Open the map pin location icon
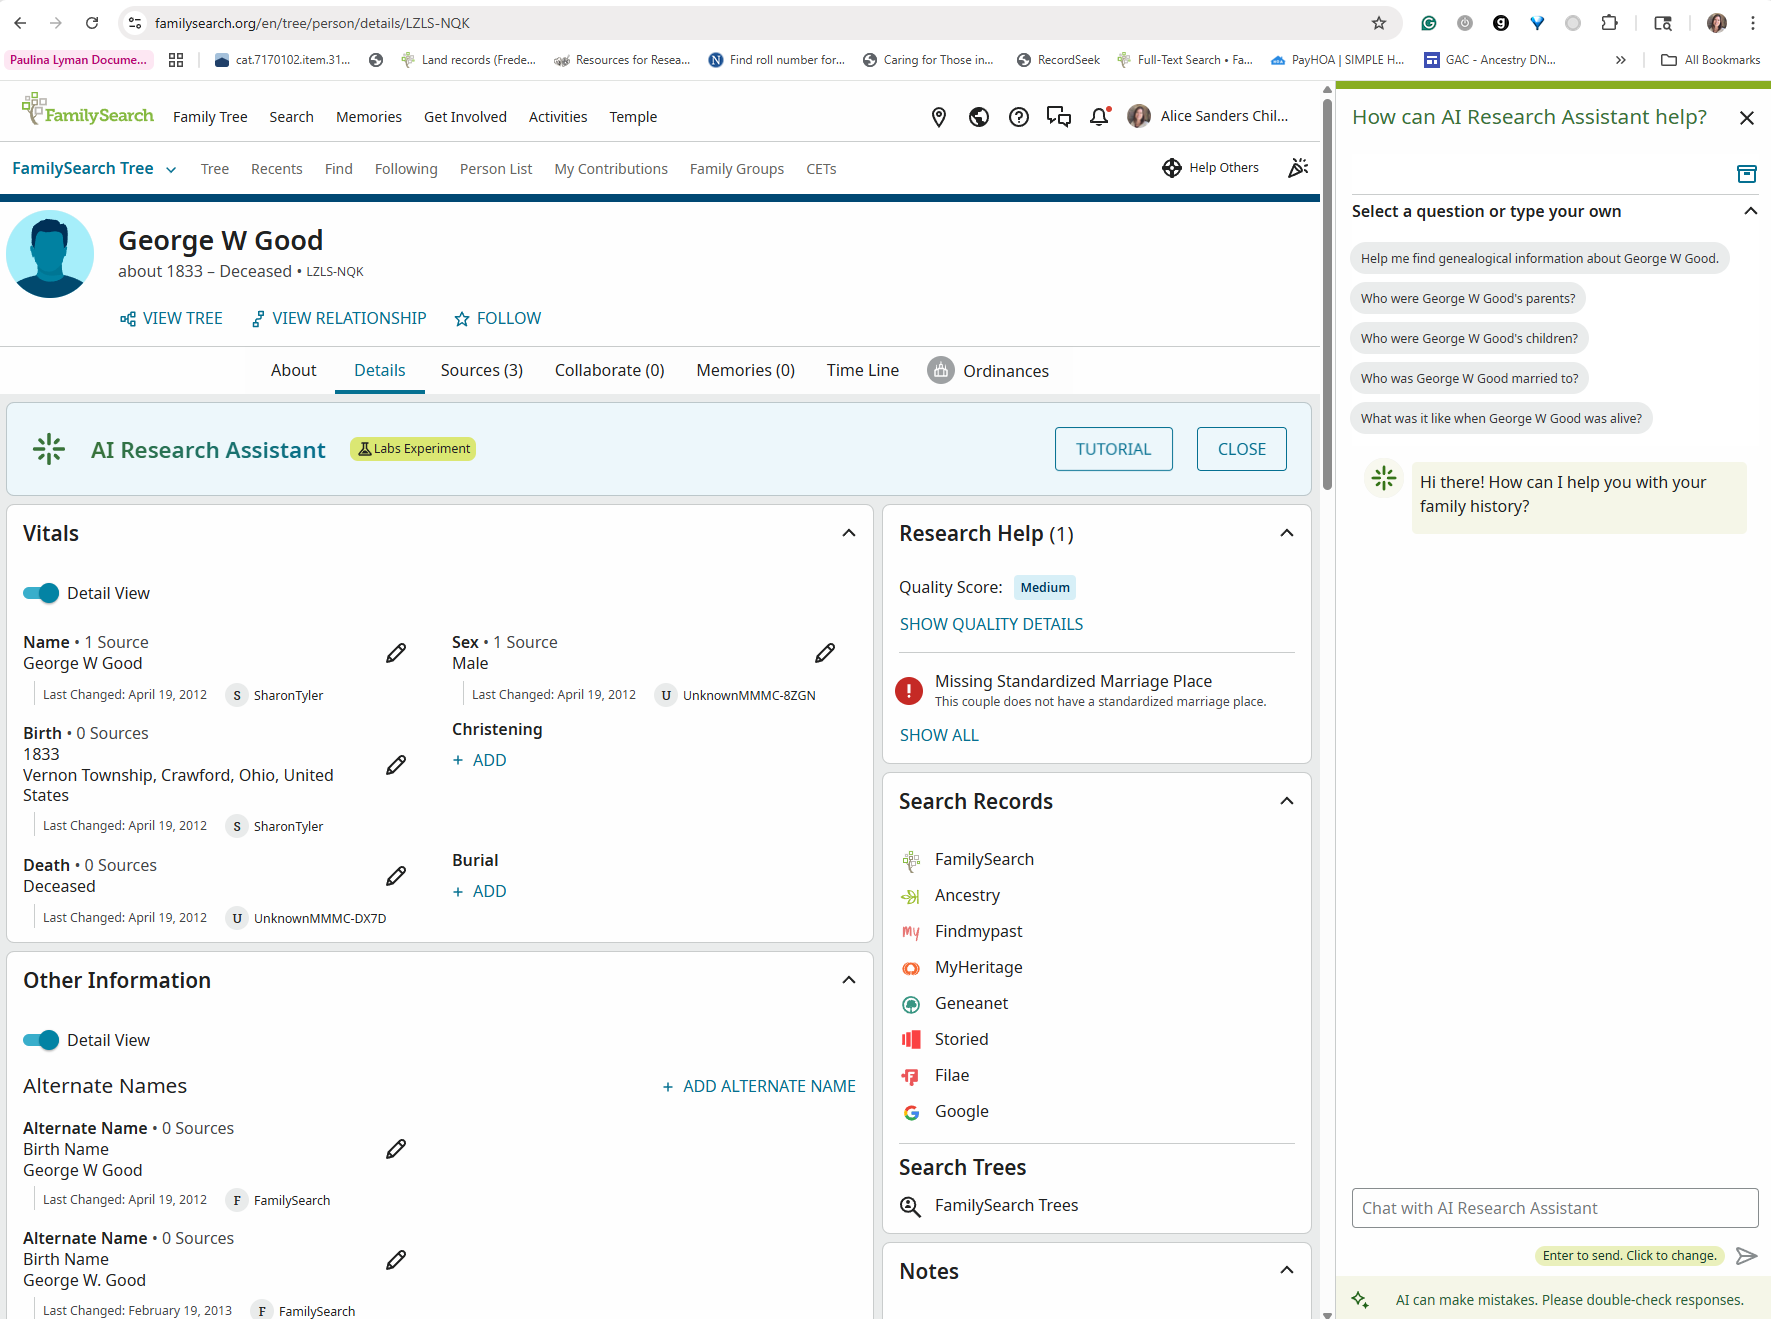 [938, 117]
